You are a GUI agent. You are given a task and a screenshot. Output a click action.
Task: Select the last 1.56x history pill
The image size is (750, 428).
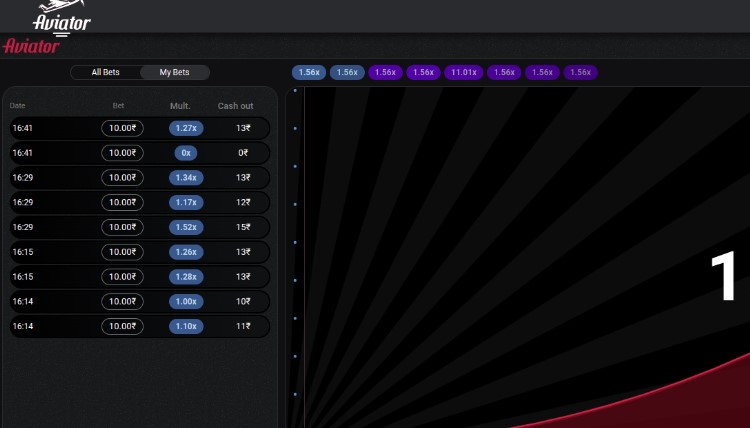(580, 72)
